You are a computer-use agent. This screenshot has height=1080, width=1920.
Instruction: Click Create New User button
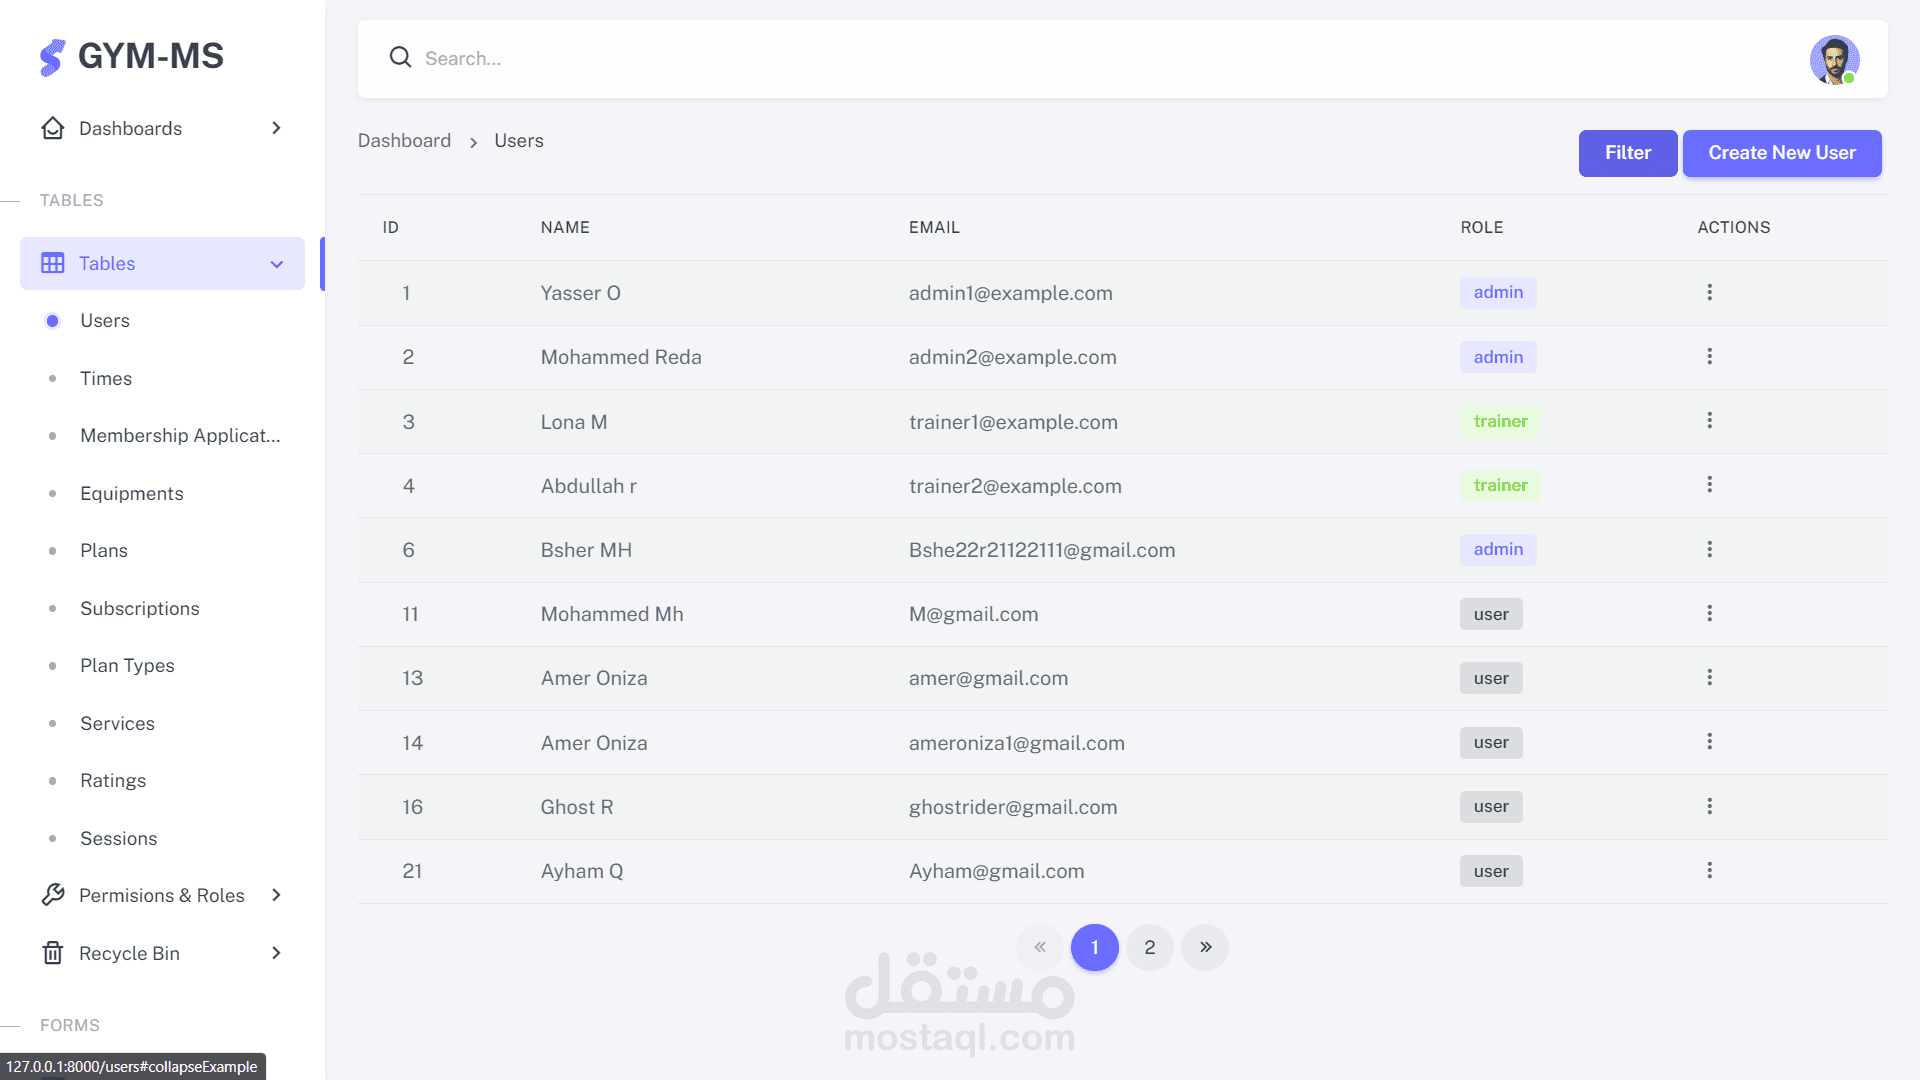pos(1781,153)
